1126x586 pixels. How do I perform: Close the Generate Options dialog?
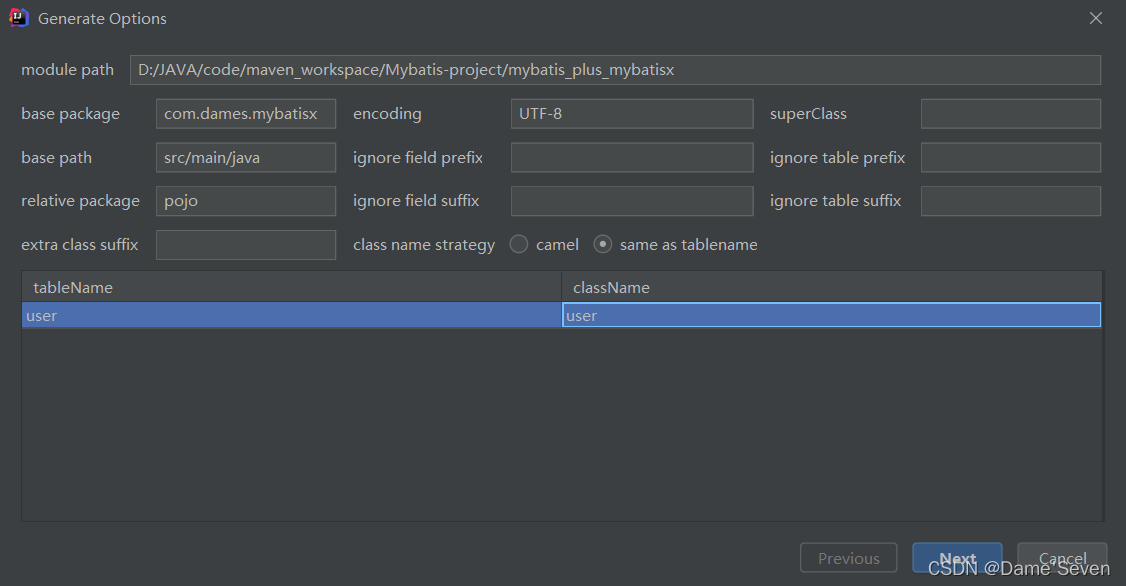pos(1095,18)
